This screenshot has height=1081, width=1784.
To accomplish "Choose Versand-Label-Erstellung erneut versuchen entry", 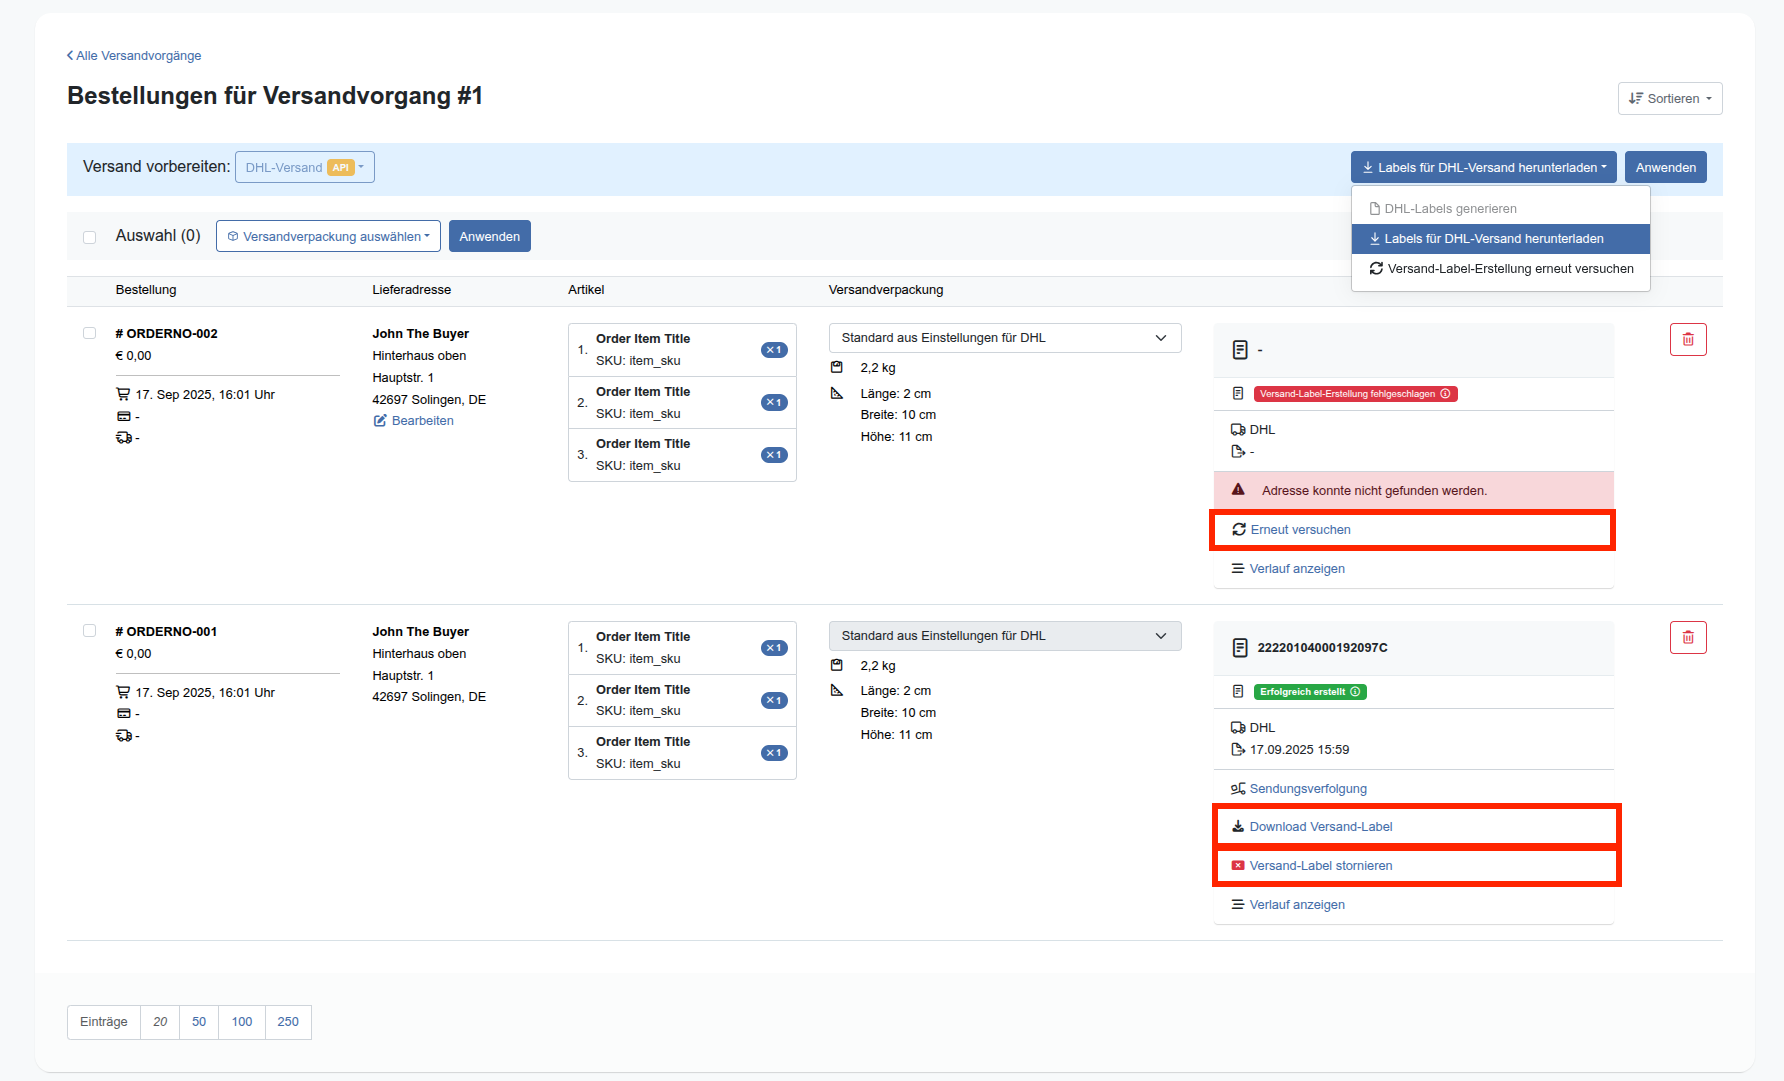I will (1501, 269).
